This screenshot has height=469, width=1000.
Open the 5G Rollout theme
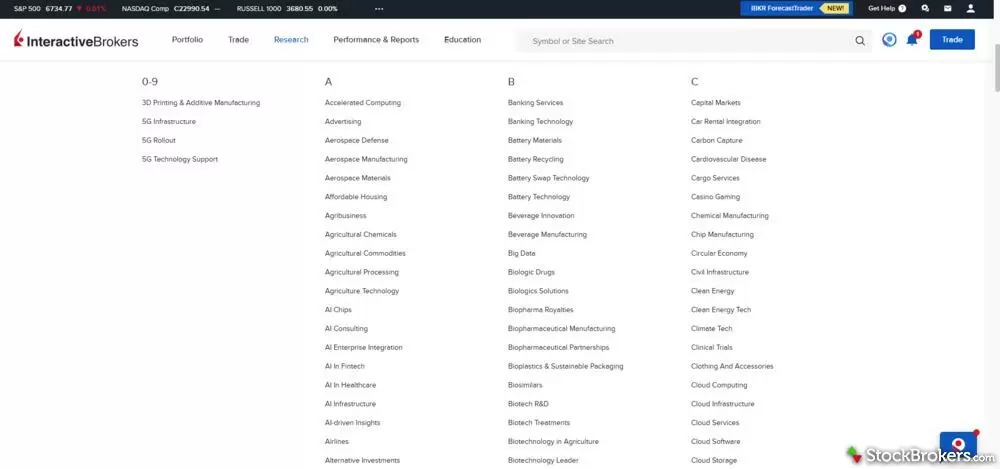tap(159, 140)
